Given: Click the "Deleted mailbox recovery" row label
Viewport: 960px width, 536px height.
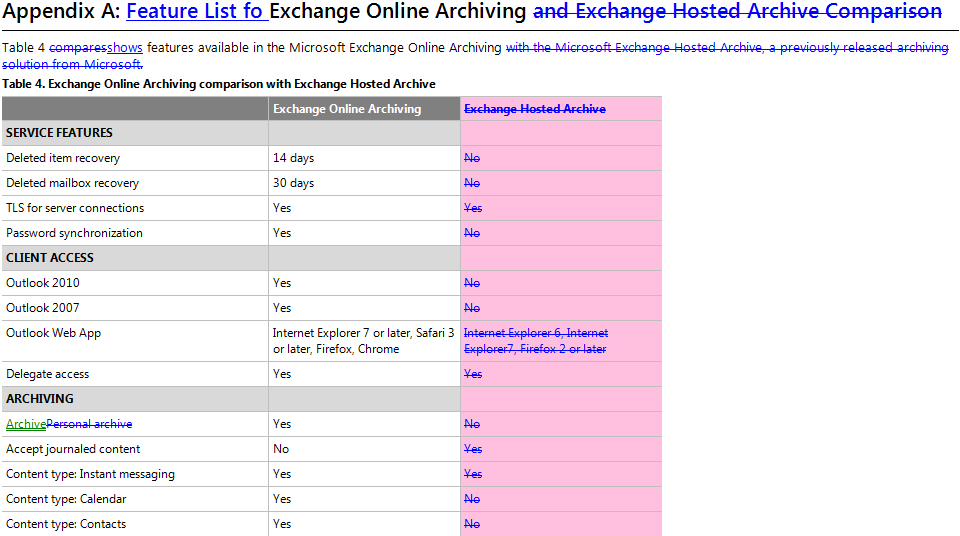Looking at the screenshot, I should (72, 183).
